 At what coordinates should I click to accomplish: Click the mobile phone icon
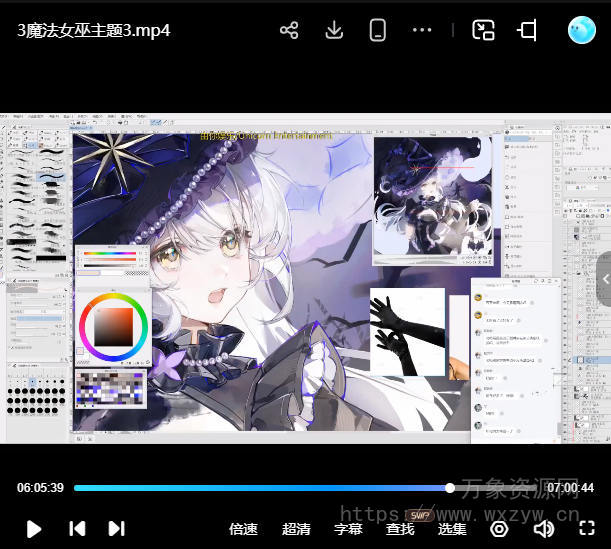tap(378, 30)
